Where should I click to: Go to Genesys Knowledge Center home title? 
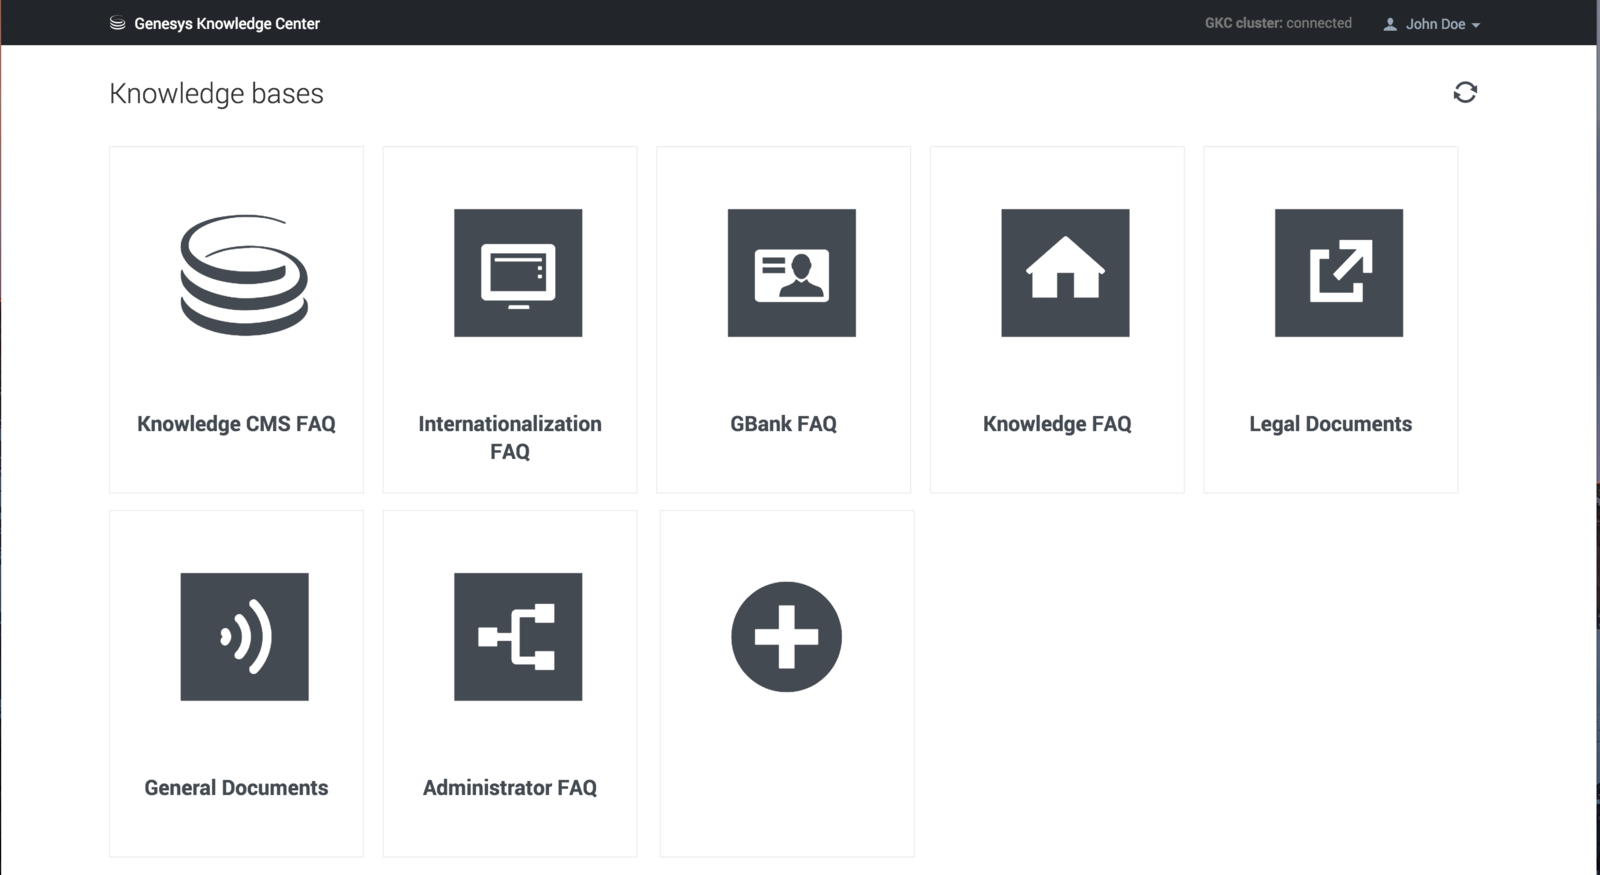[x=227, y=24]
